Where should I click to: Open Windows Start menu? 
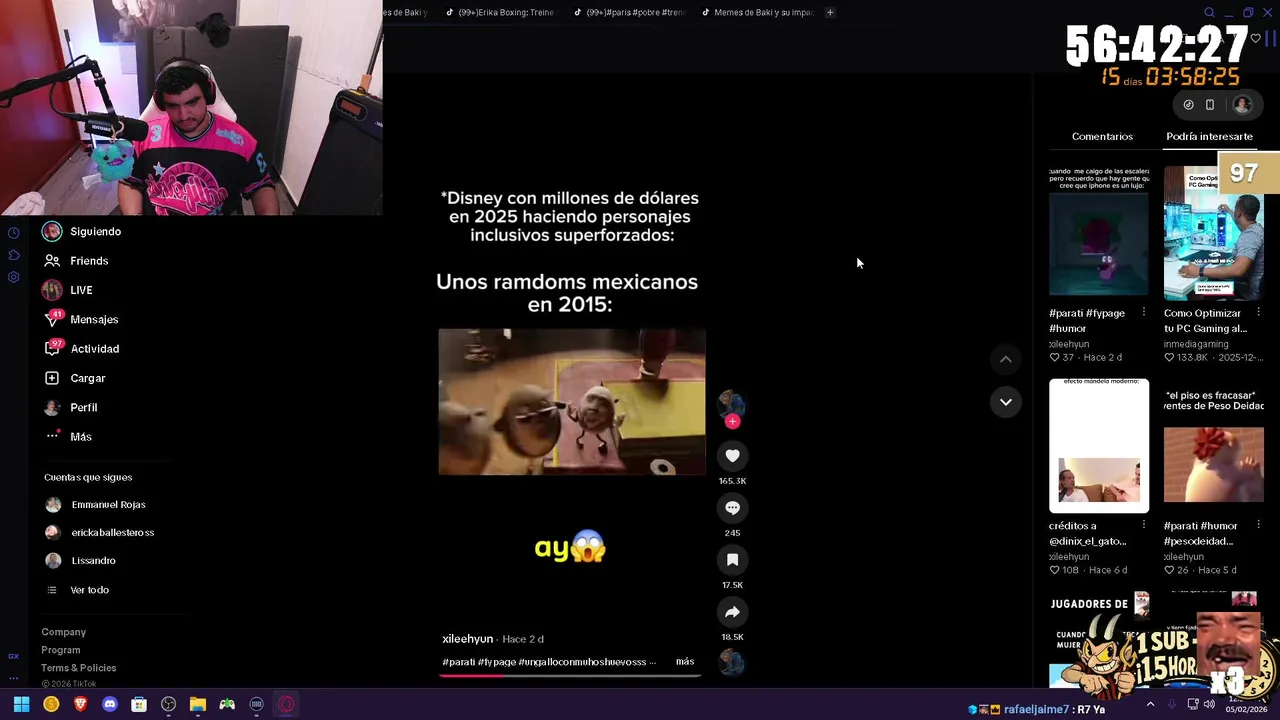tap(21, 704)
